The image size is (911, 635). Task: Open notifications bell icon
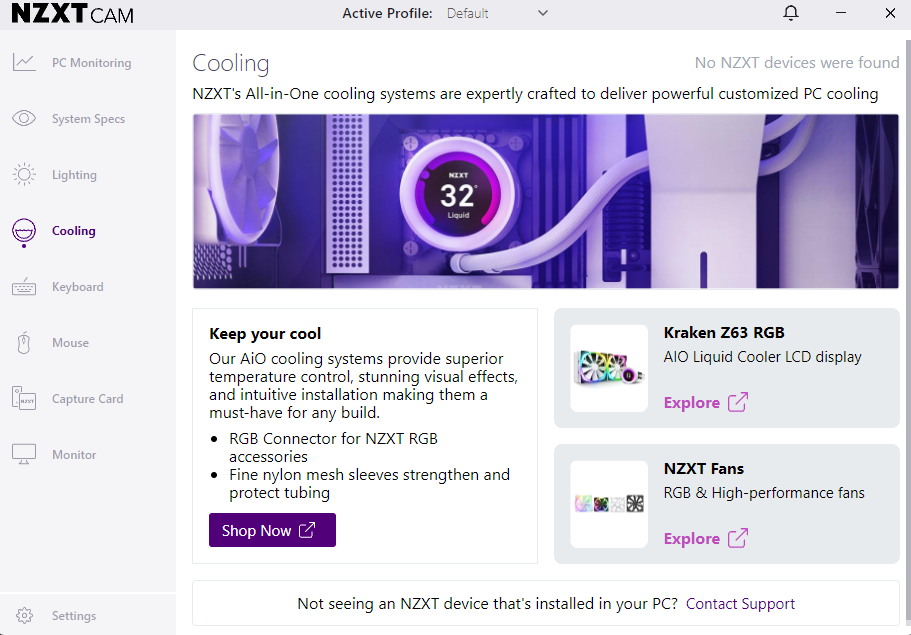point(791,13)
